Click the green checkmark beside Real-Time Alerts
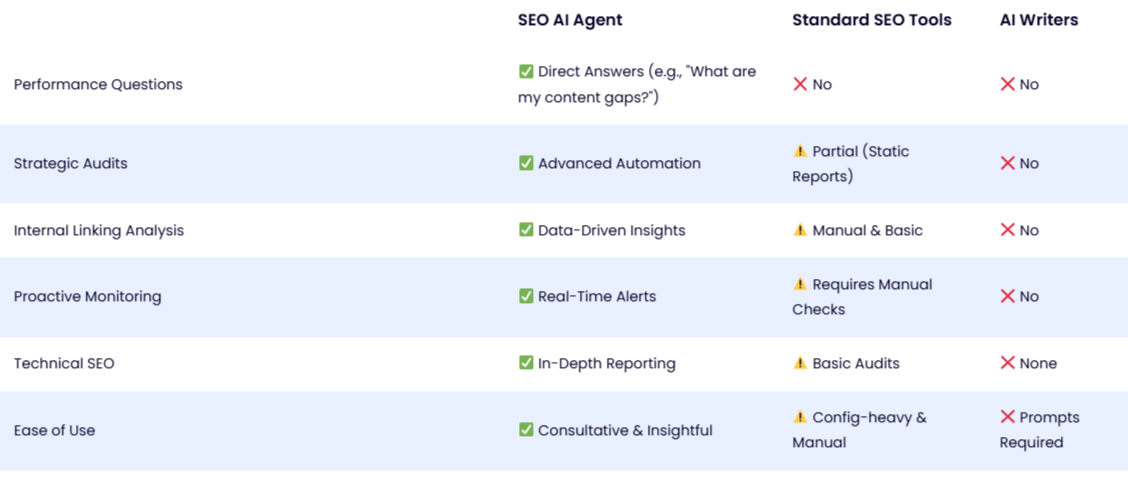Image resolution: width=1128 pixels, height=477 pixels. pyautogui.click(x=526, y=296)
